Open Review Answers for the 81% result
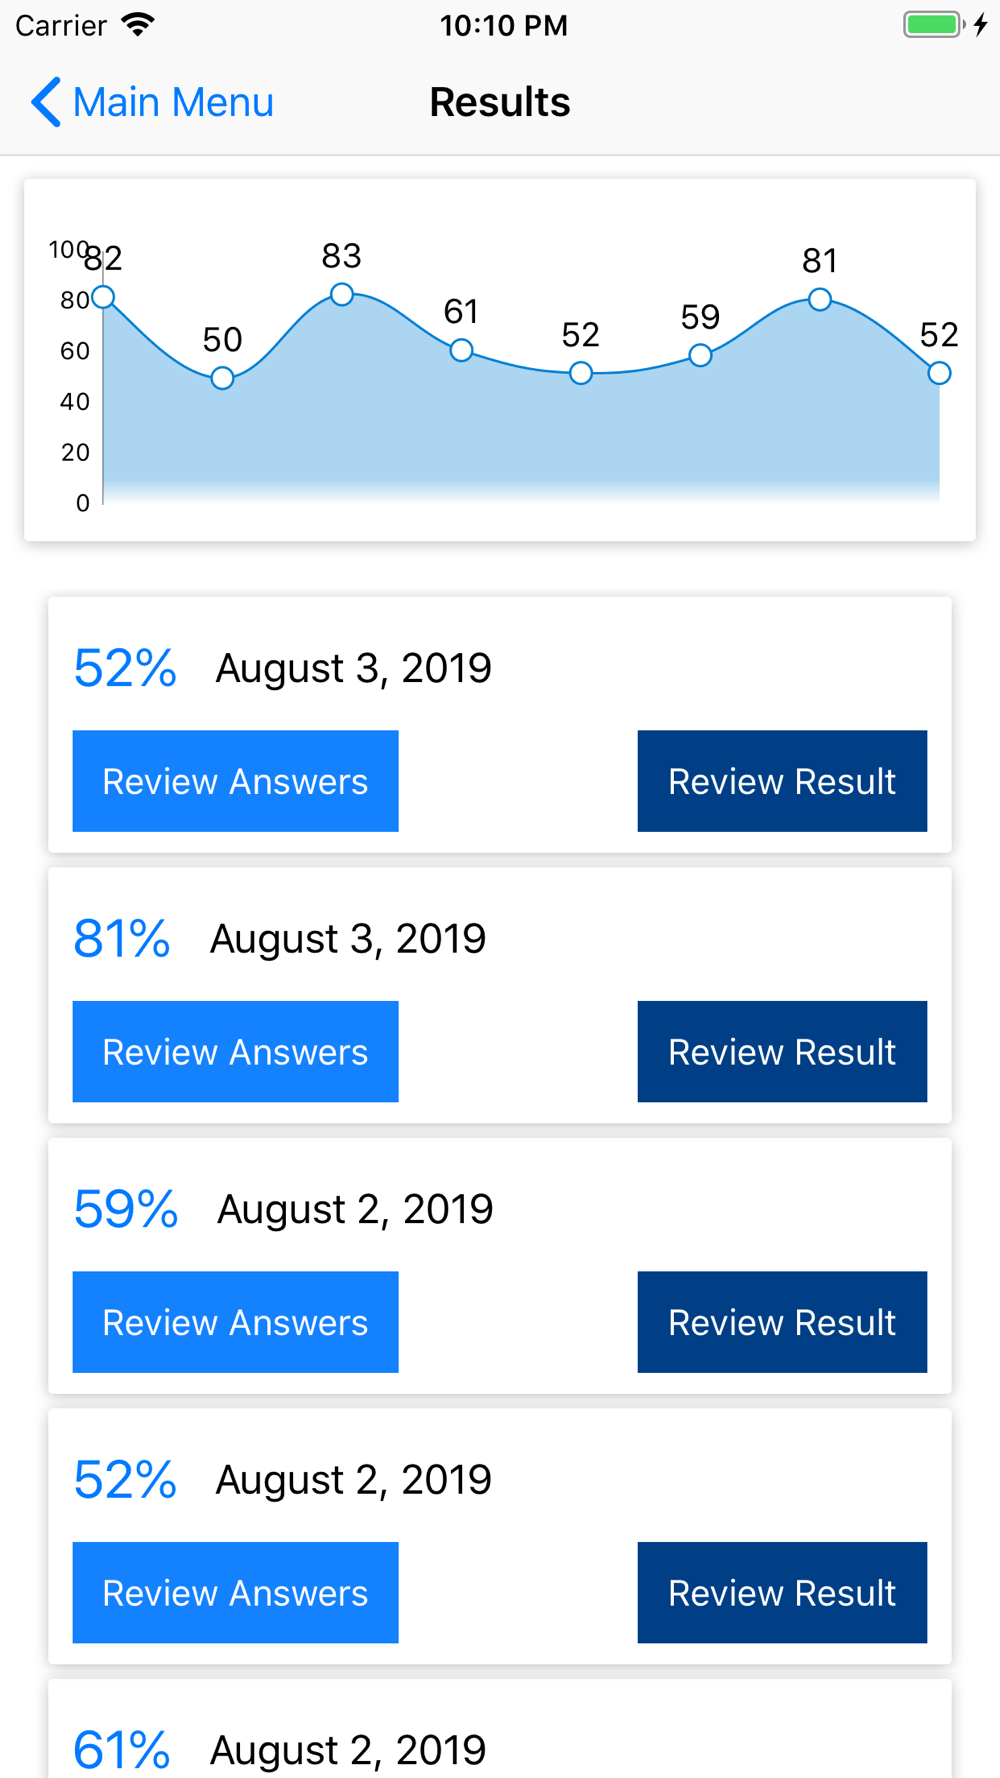Viewport: 1000px width, 1778px height. tap(235, 1052)
